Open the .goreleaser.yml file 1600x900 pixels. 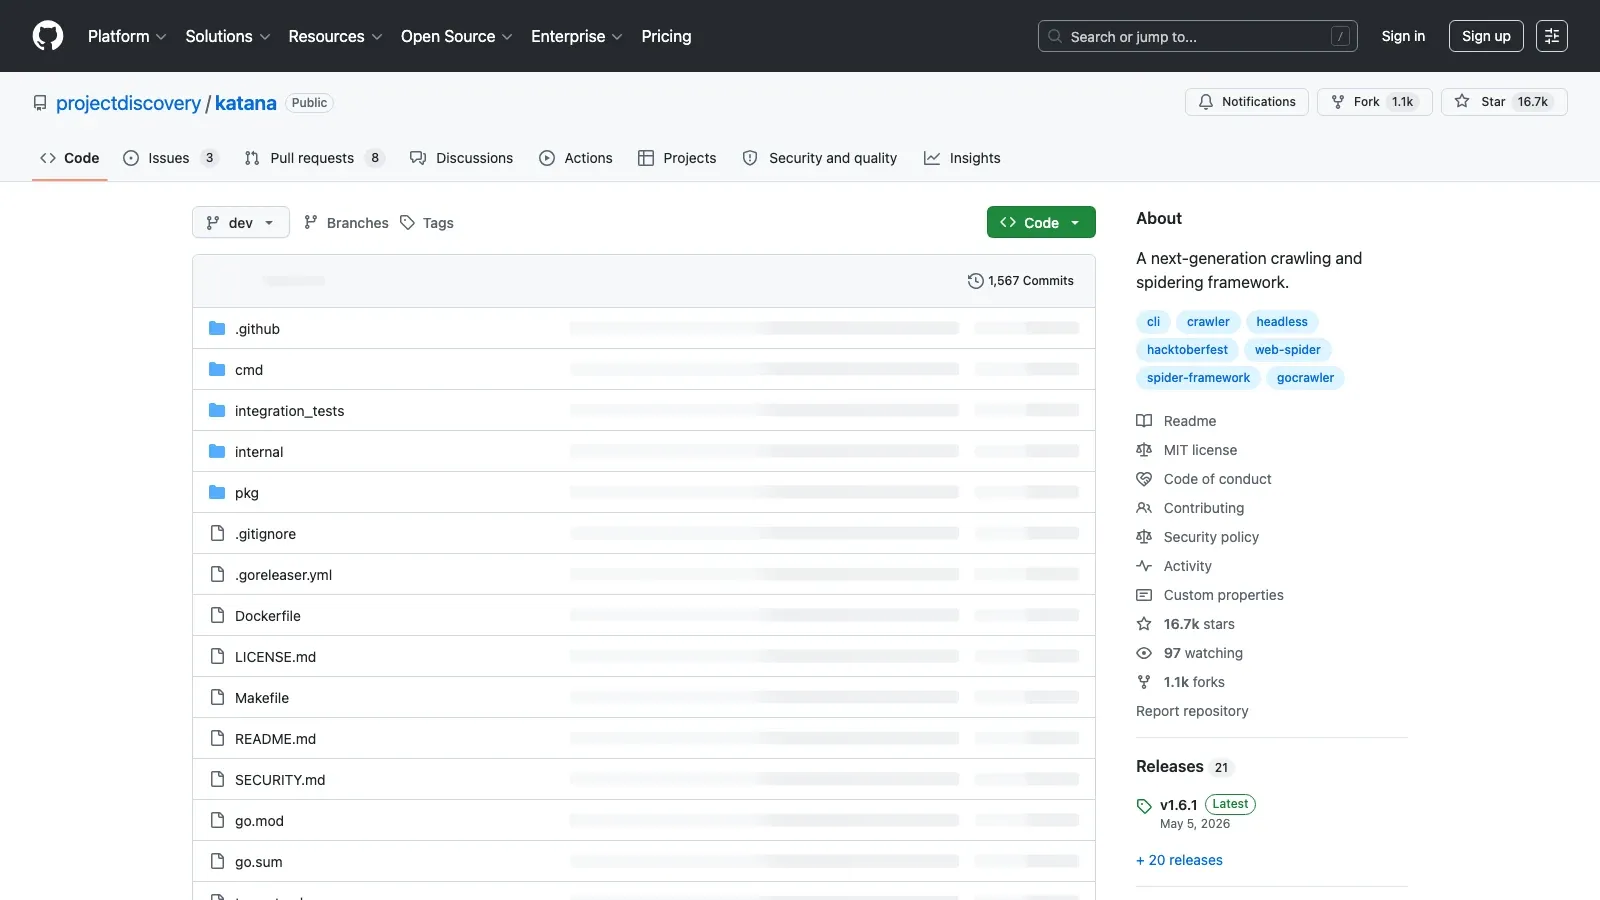point(283,575)
